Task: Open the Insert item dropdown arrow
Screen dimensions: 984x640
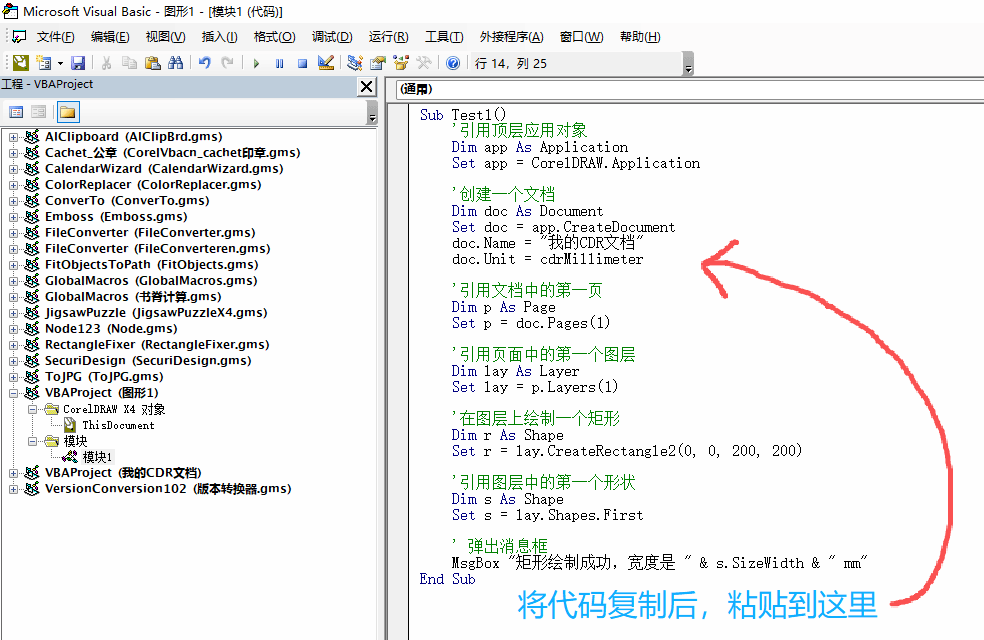Action: pos(59,63)
